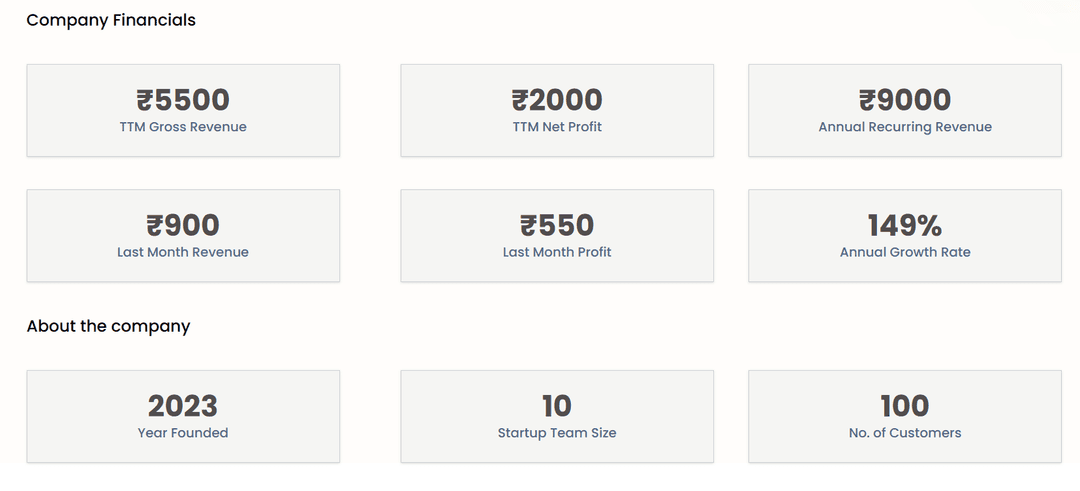
Task: Select the team size number 10
Action: pyautogui.click(x=557, y=406)
